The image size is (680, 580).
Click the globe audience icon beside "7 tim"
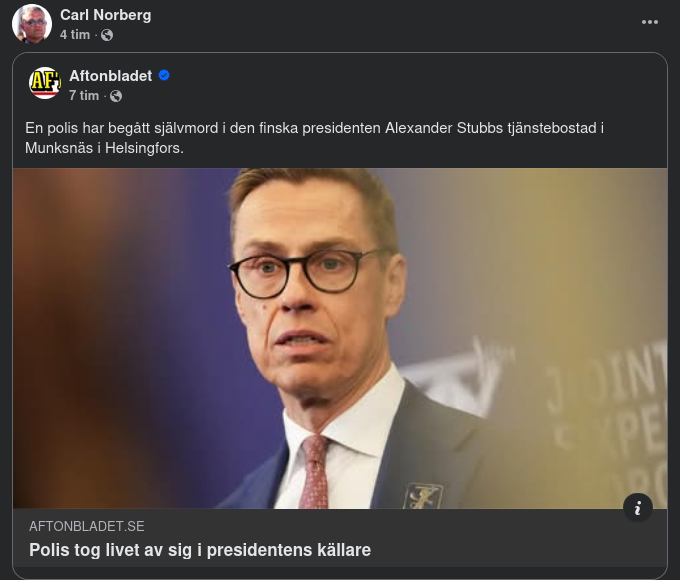[x=116, y=96]
